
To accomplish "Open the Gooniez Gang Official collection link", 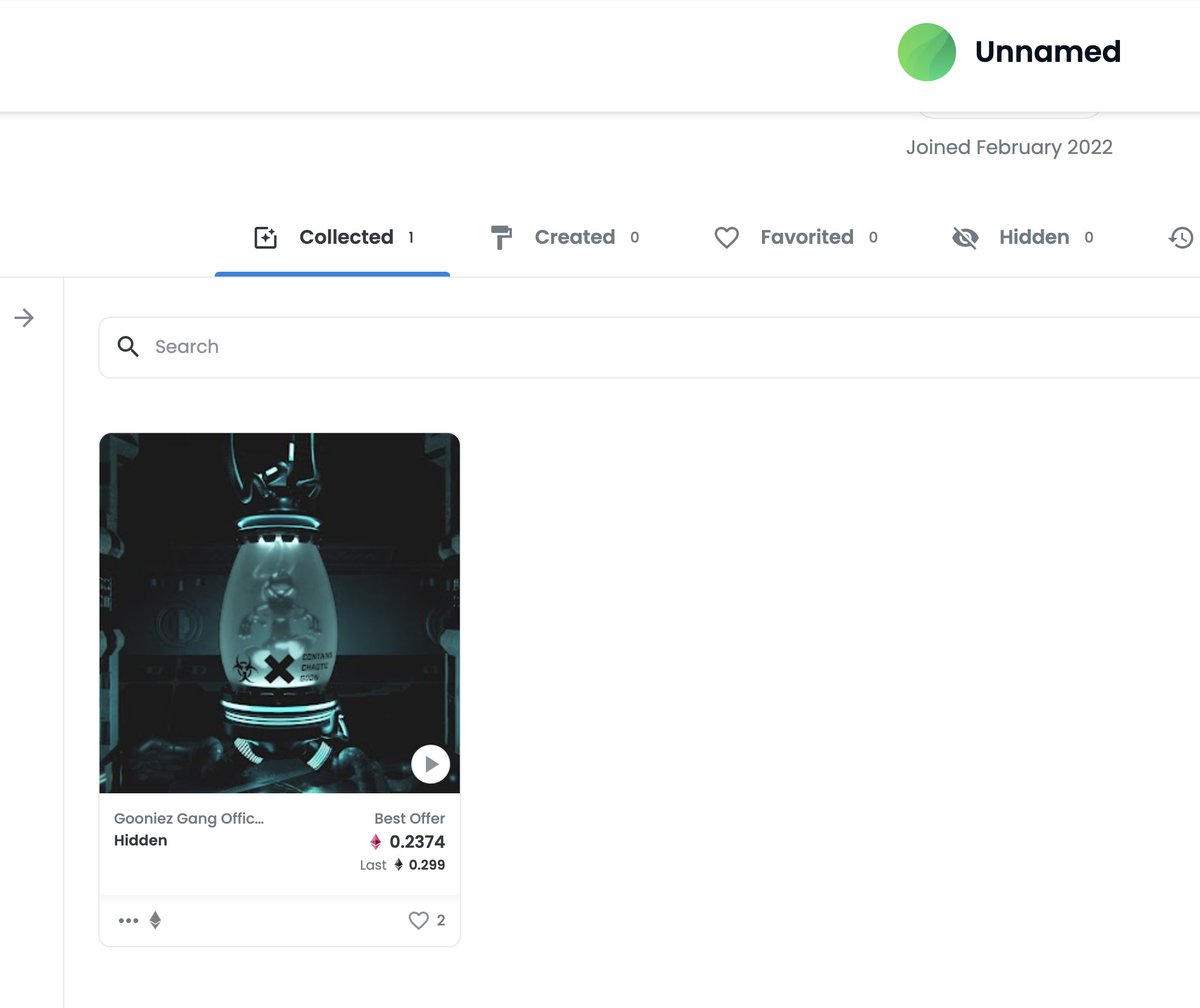I will [x=189, y=819].
